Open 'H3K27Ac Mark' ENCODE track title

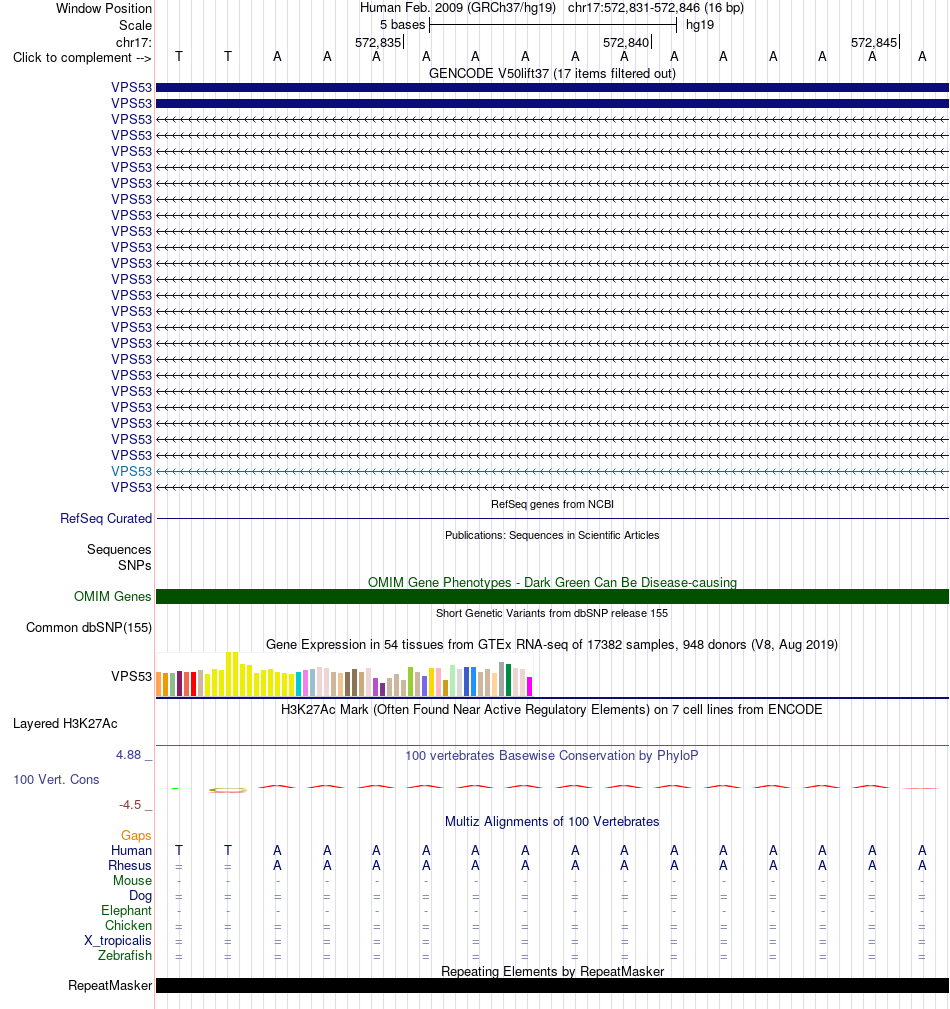(552, 709)
